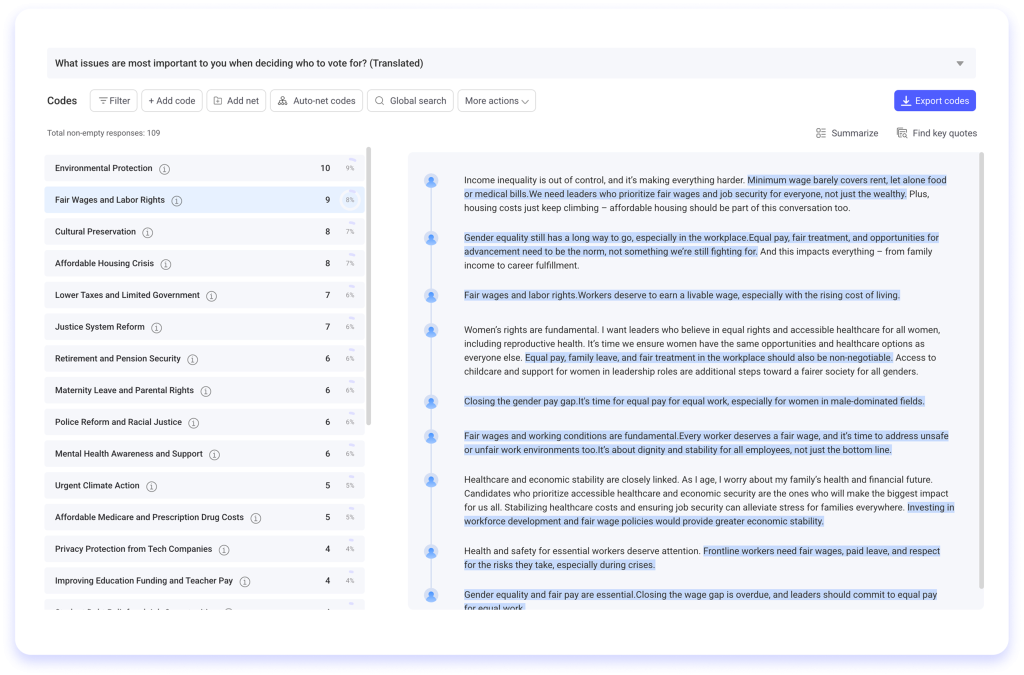1024x675 pixels.
Task: Click the Add code button
Action: [172, 101]
